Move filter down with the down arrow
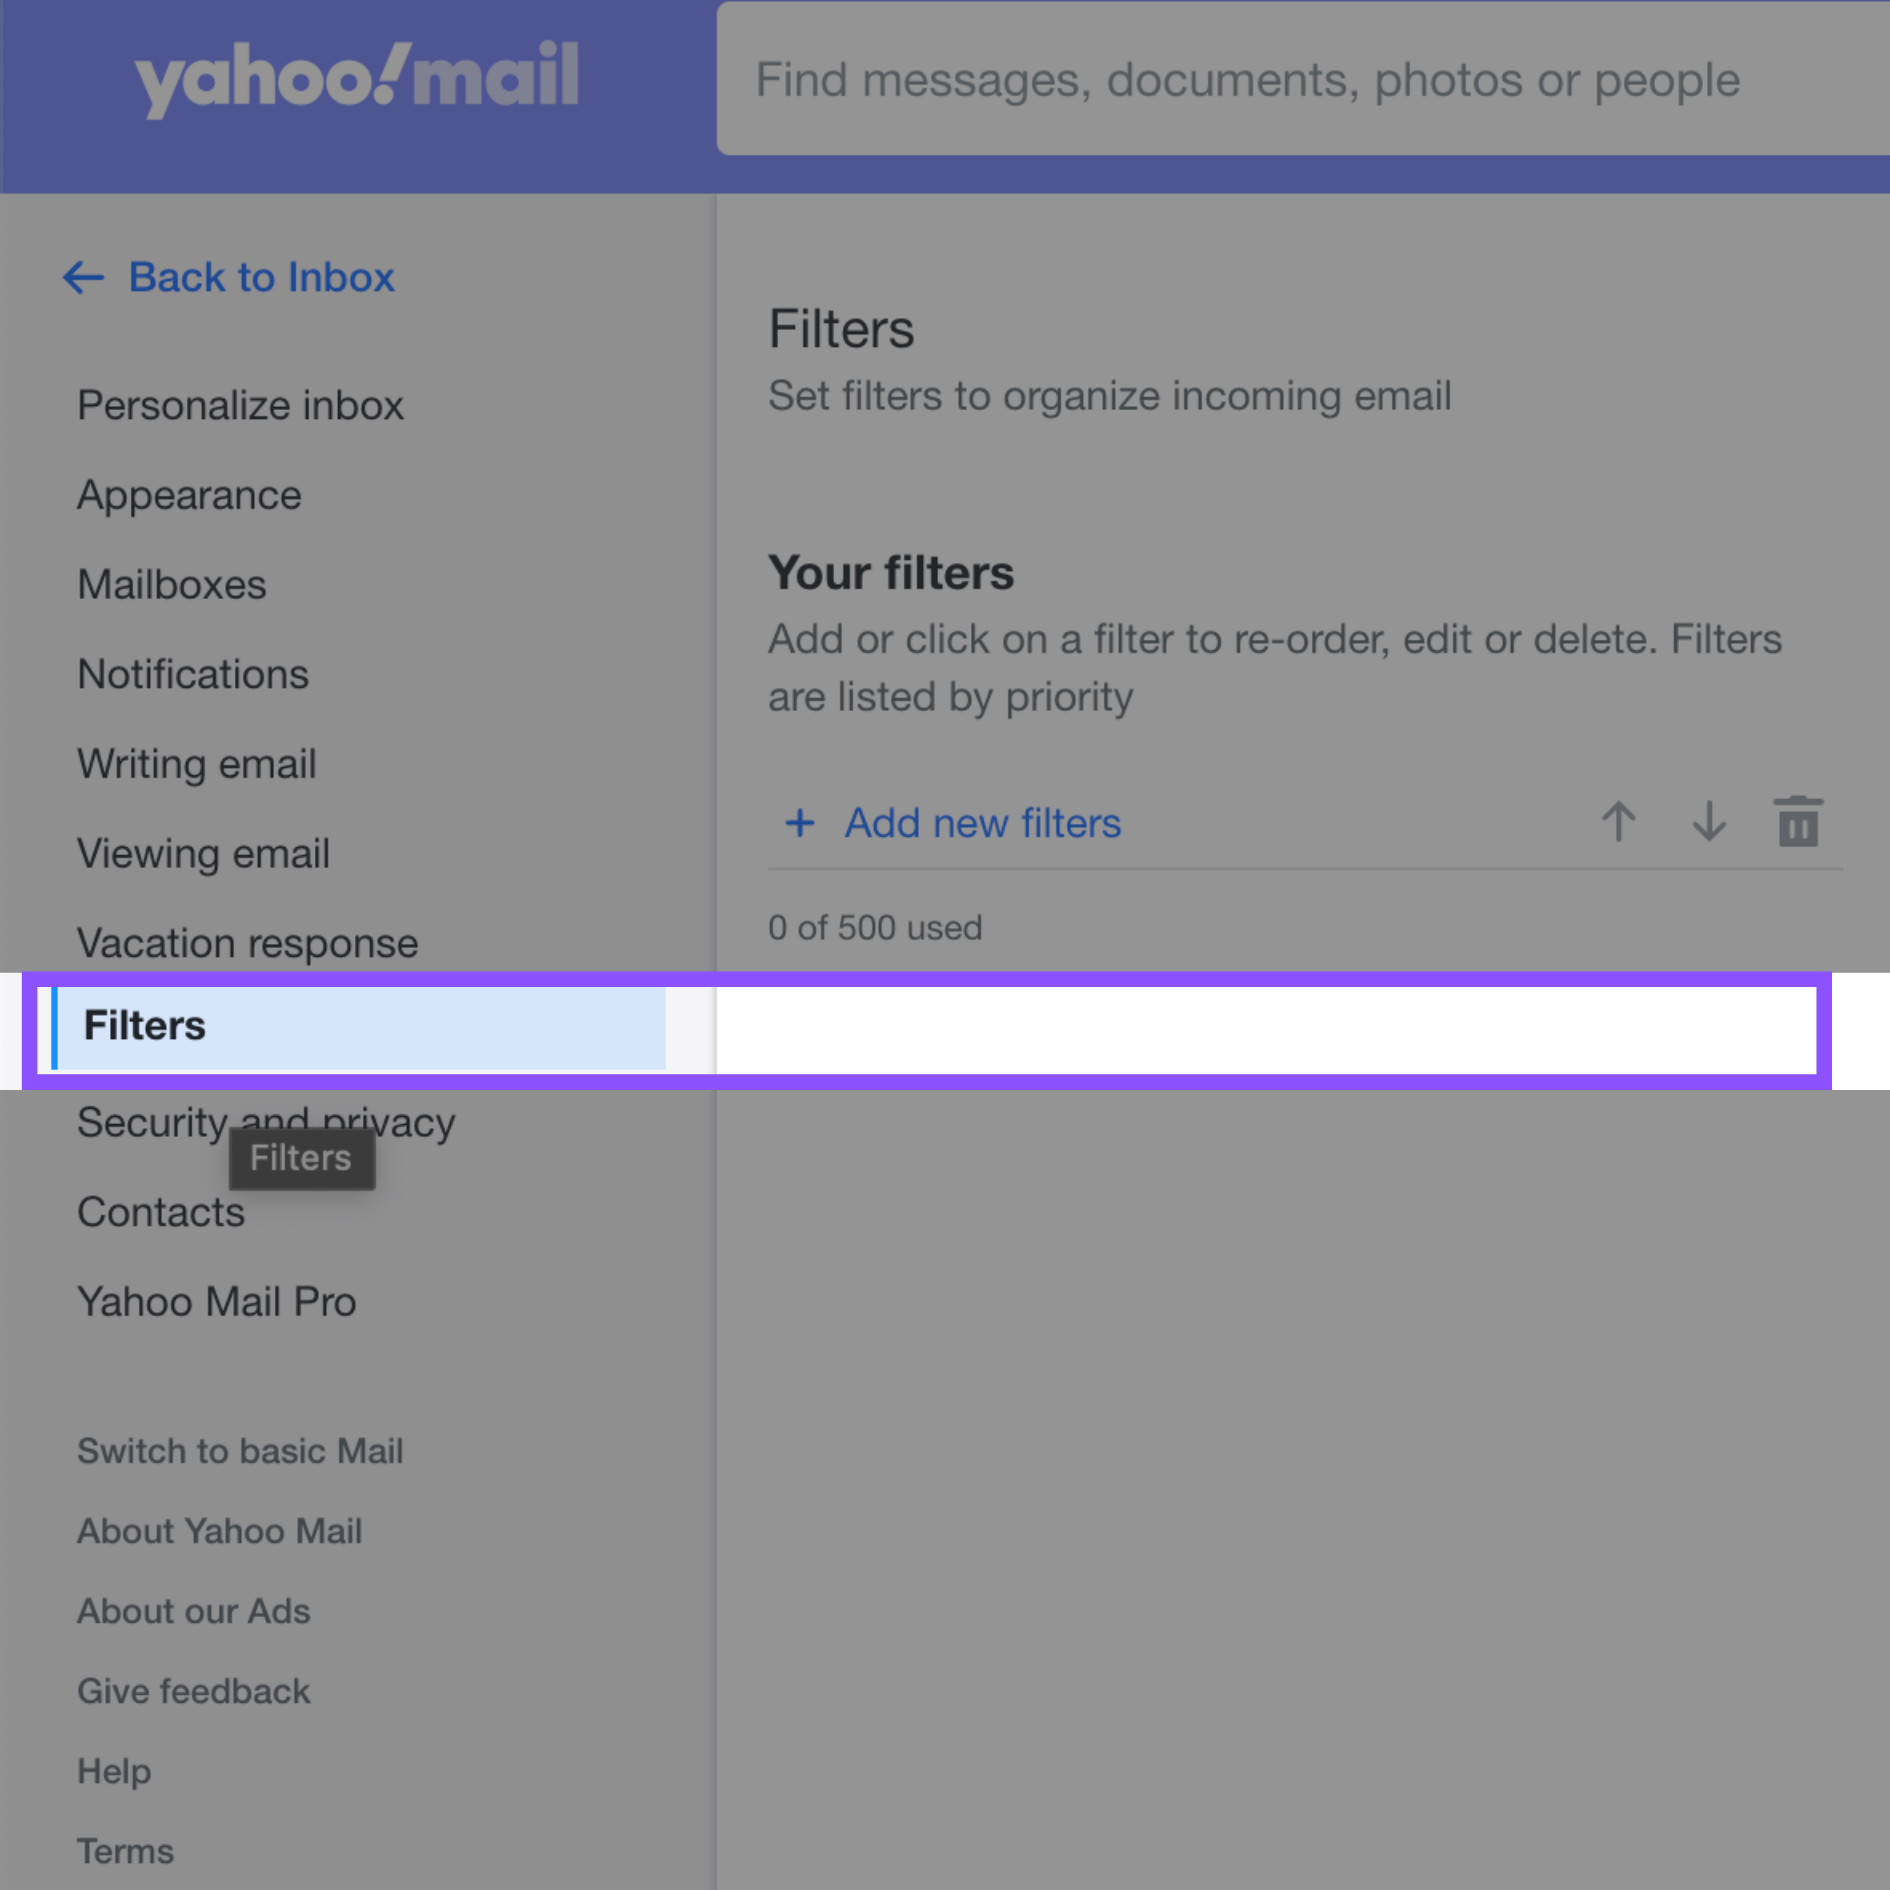The image size is (1890, 1890). (x=1708, y=822)
